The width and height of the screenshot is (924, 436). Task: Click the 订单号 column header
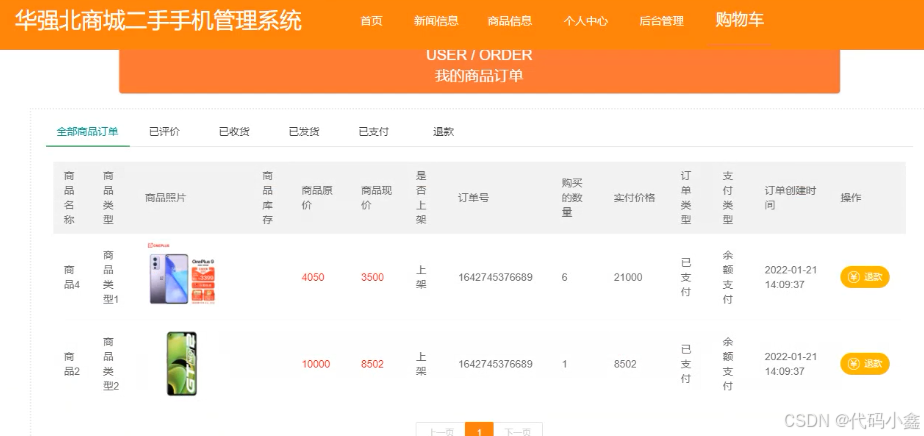click(473, 198)
